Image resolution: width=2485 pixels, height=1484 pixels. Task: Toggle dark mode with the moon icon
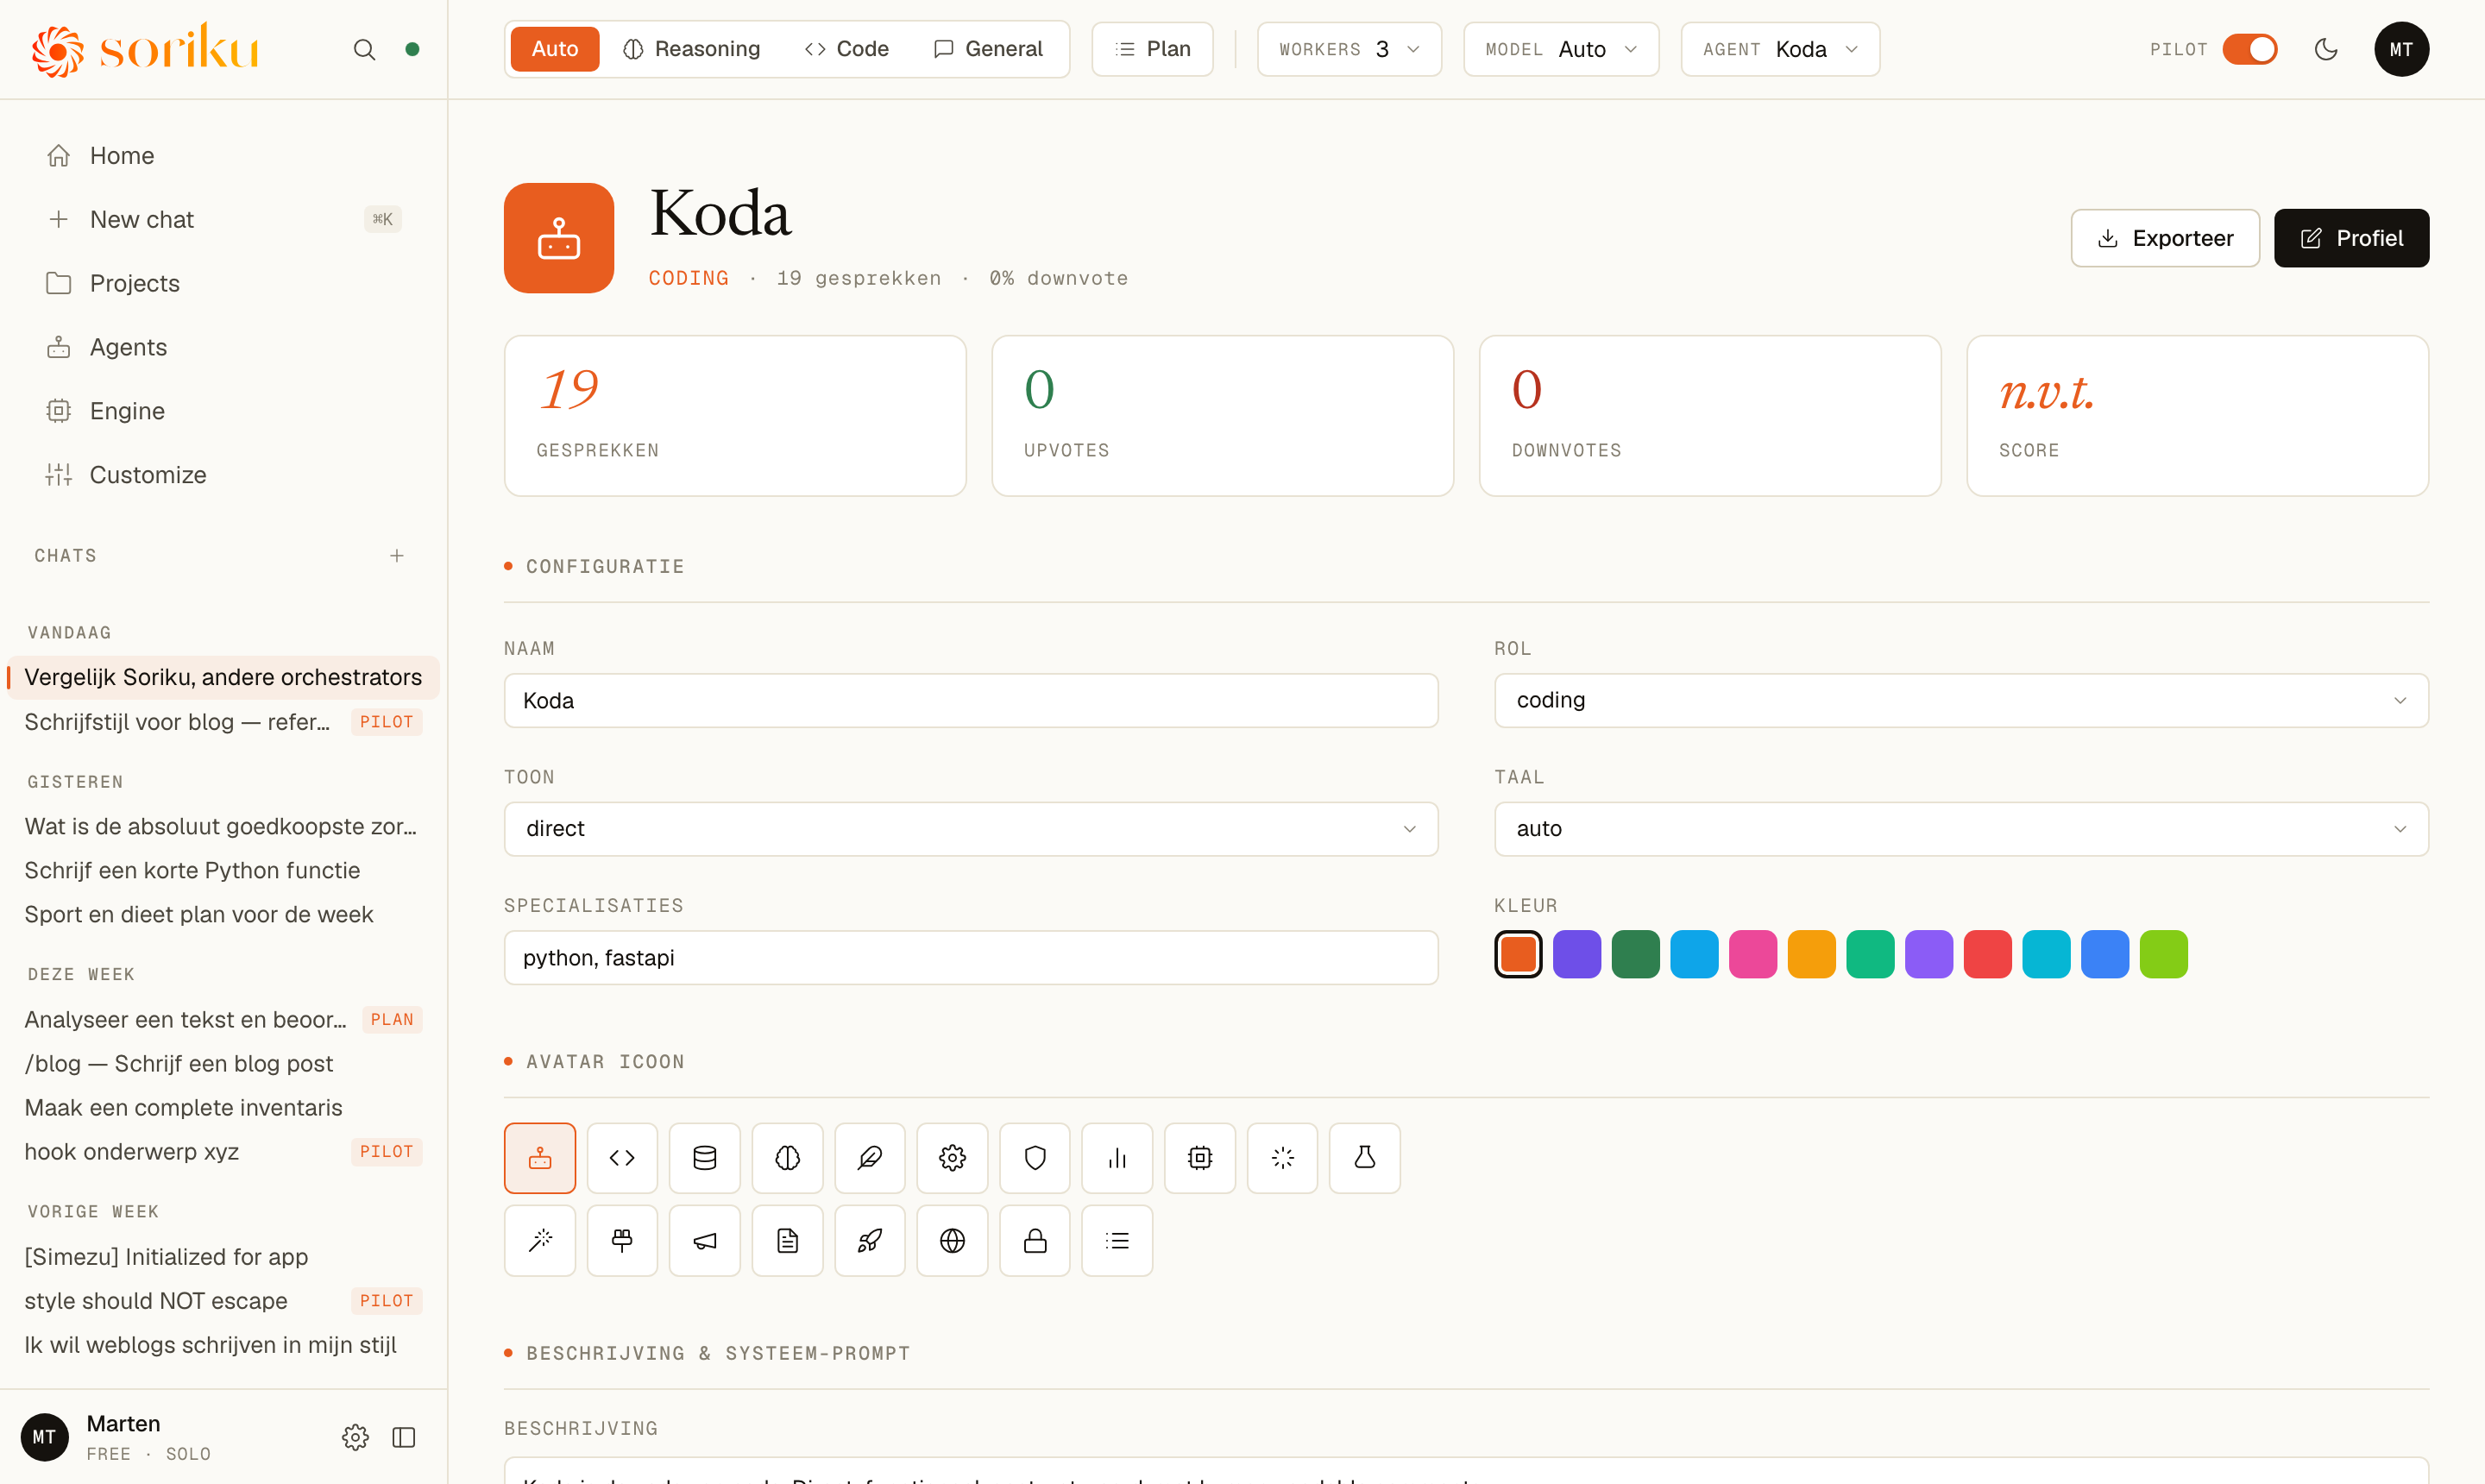(x=2326, y=49)
